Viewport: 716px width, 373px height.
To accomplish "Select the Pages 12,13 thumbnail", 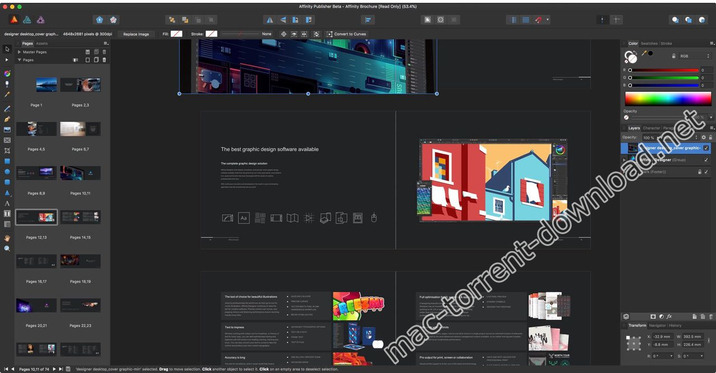I will tap(37, 217).
